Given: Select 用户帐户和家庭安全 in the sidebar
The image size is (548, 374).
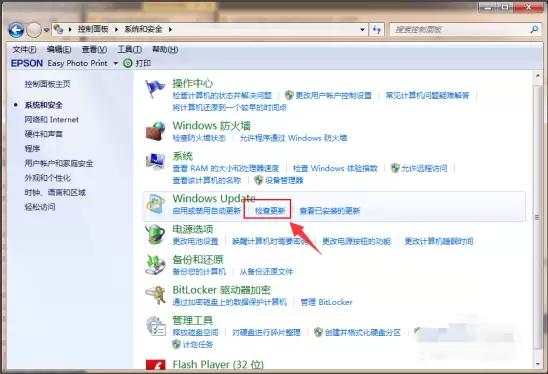Looking at the screenshot, I should (x=59, y=163).
